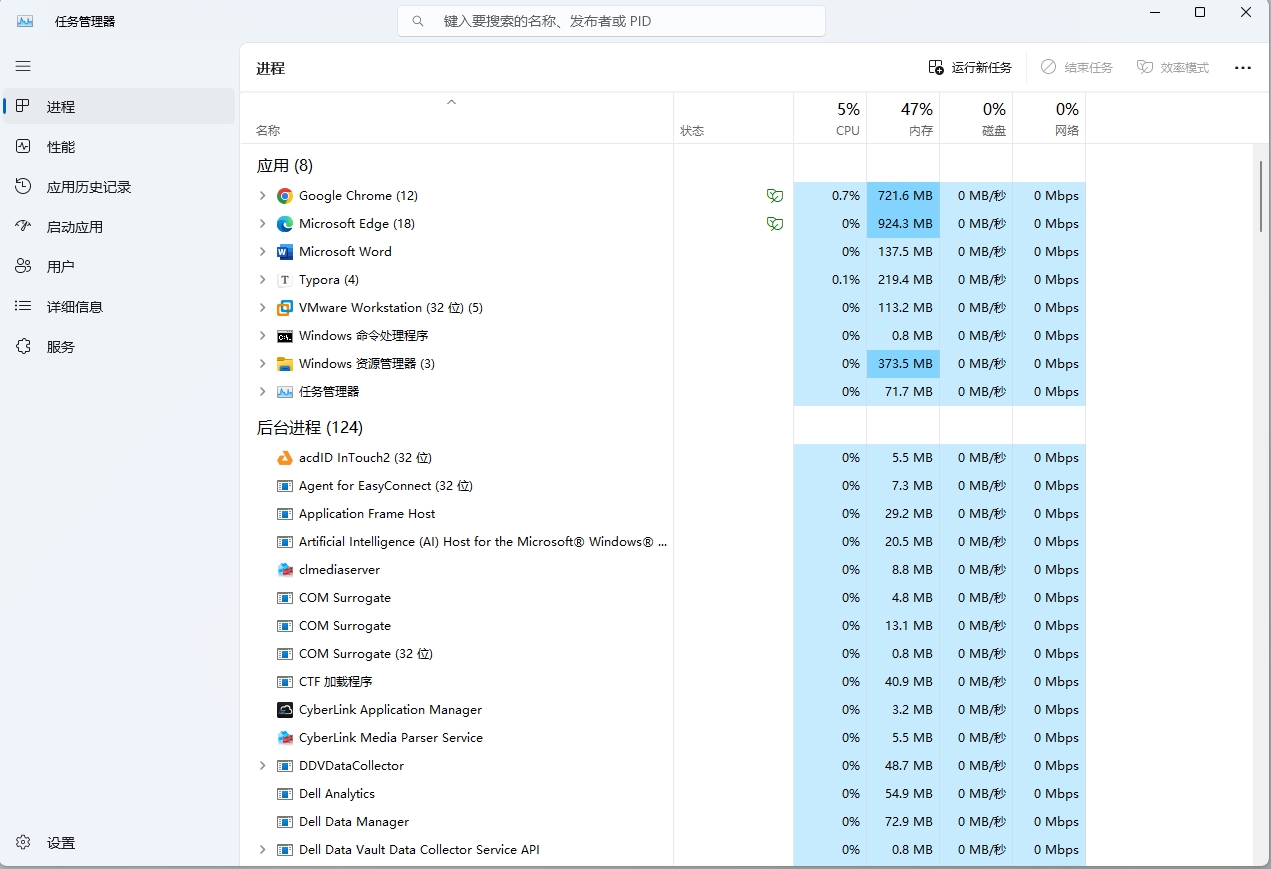Click the Task Manager title bar icon
1271x869 pixels.
tap(25, 21)
